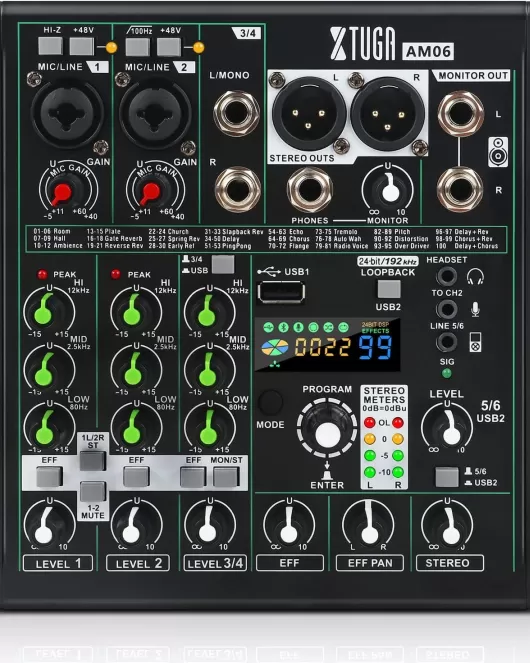
Task: Click the USB symbol next to USB1
Action: [269, 271]
